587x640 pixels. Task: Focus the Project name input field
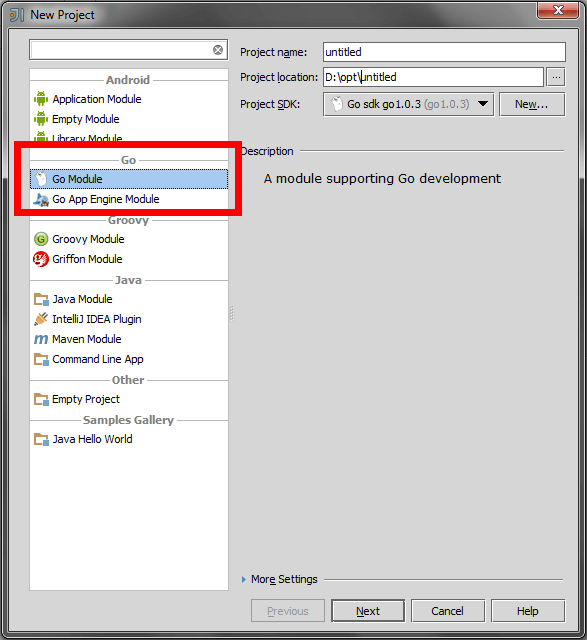pos(444,52)
